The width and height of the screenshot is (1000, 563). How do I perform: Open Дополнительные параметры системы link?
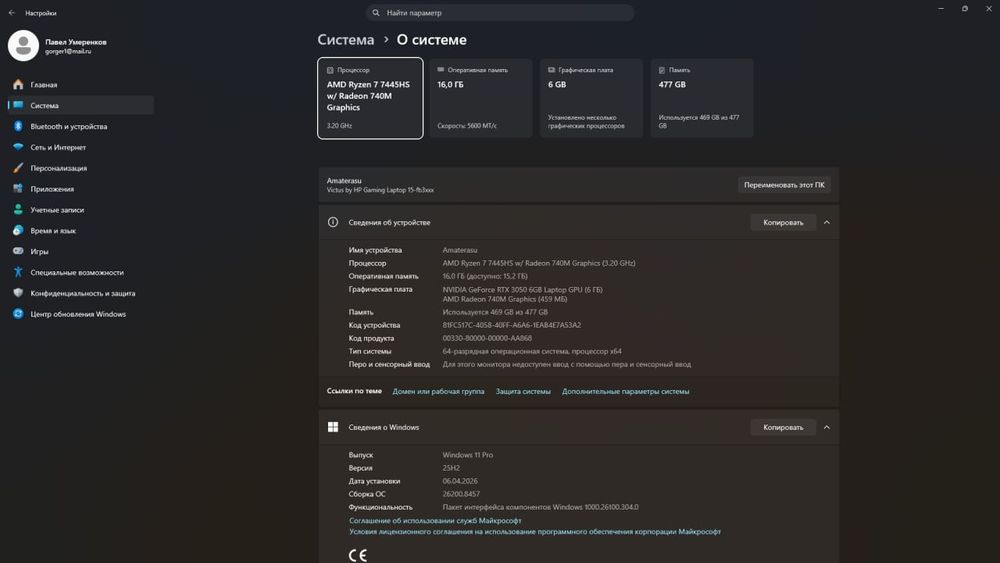pyautogui.click(x=626, y=391)
